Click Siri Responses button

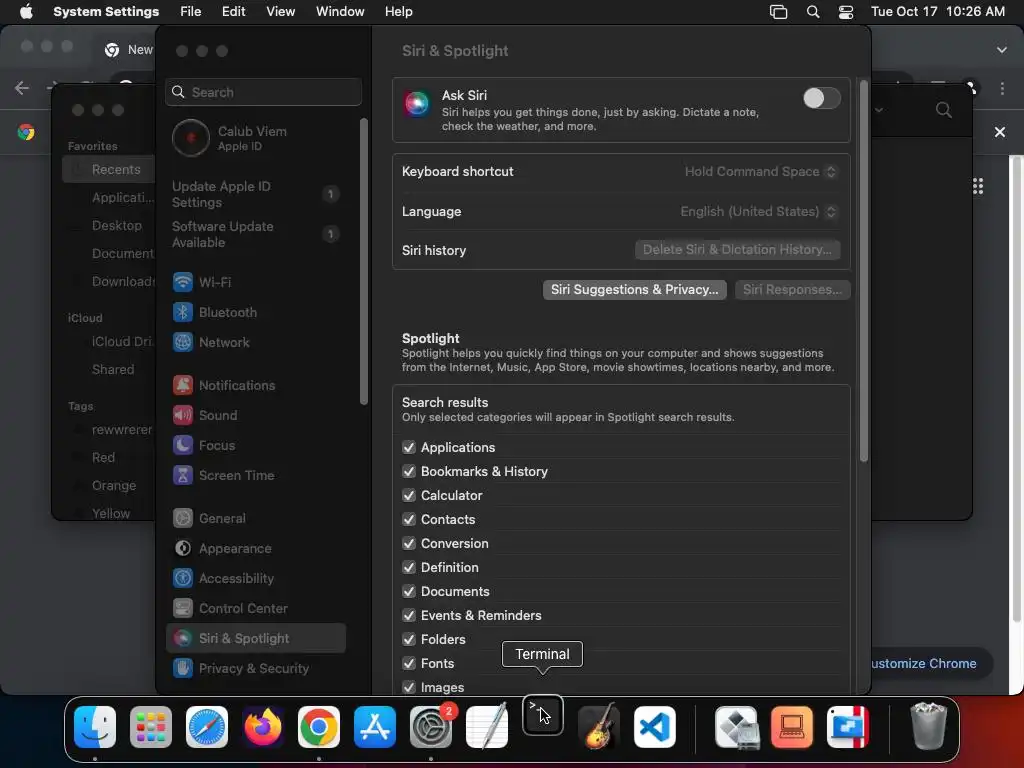(x=792, y=290)
